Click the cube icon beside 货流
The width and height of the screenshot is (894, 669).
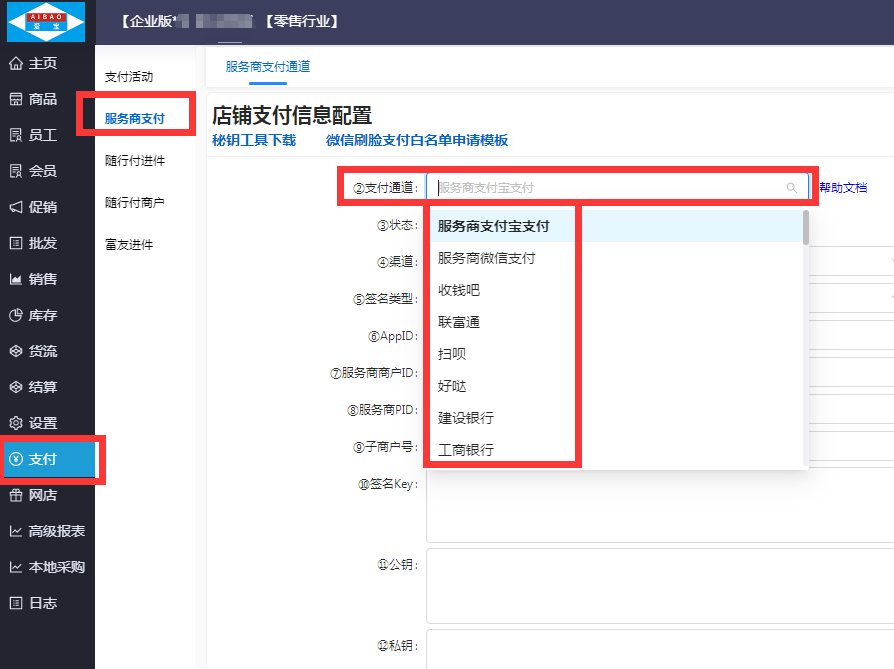click(x=16, y=351)
